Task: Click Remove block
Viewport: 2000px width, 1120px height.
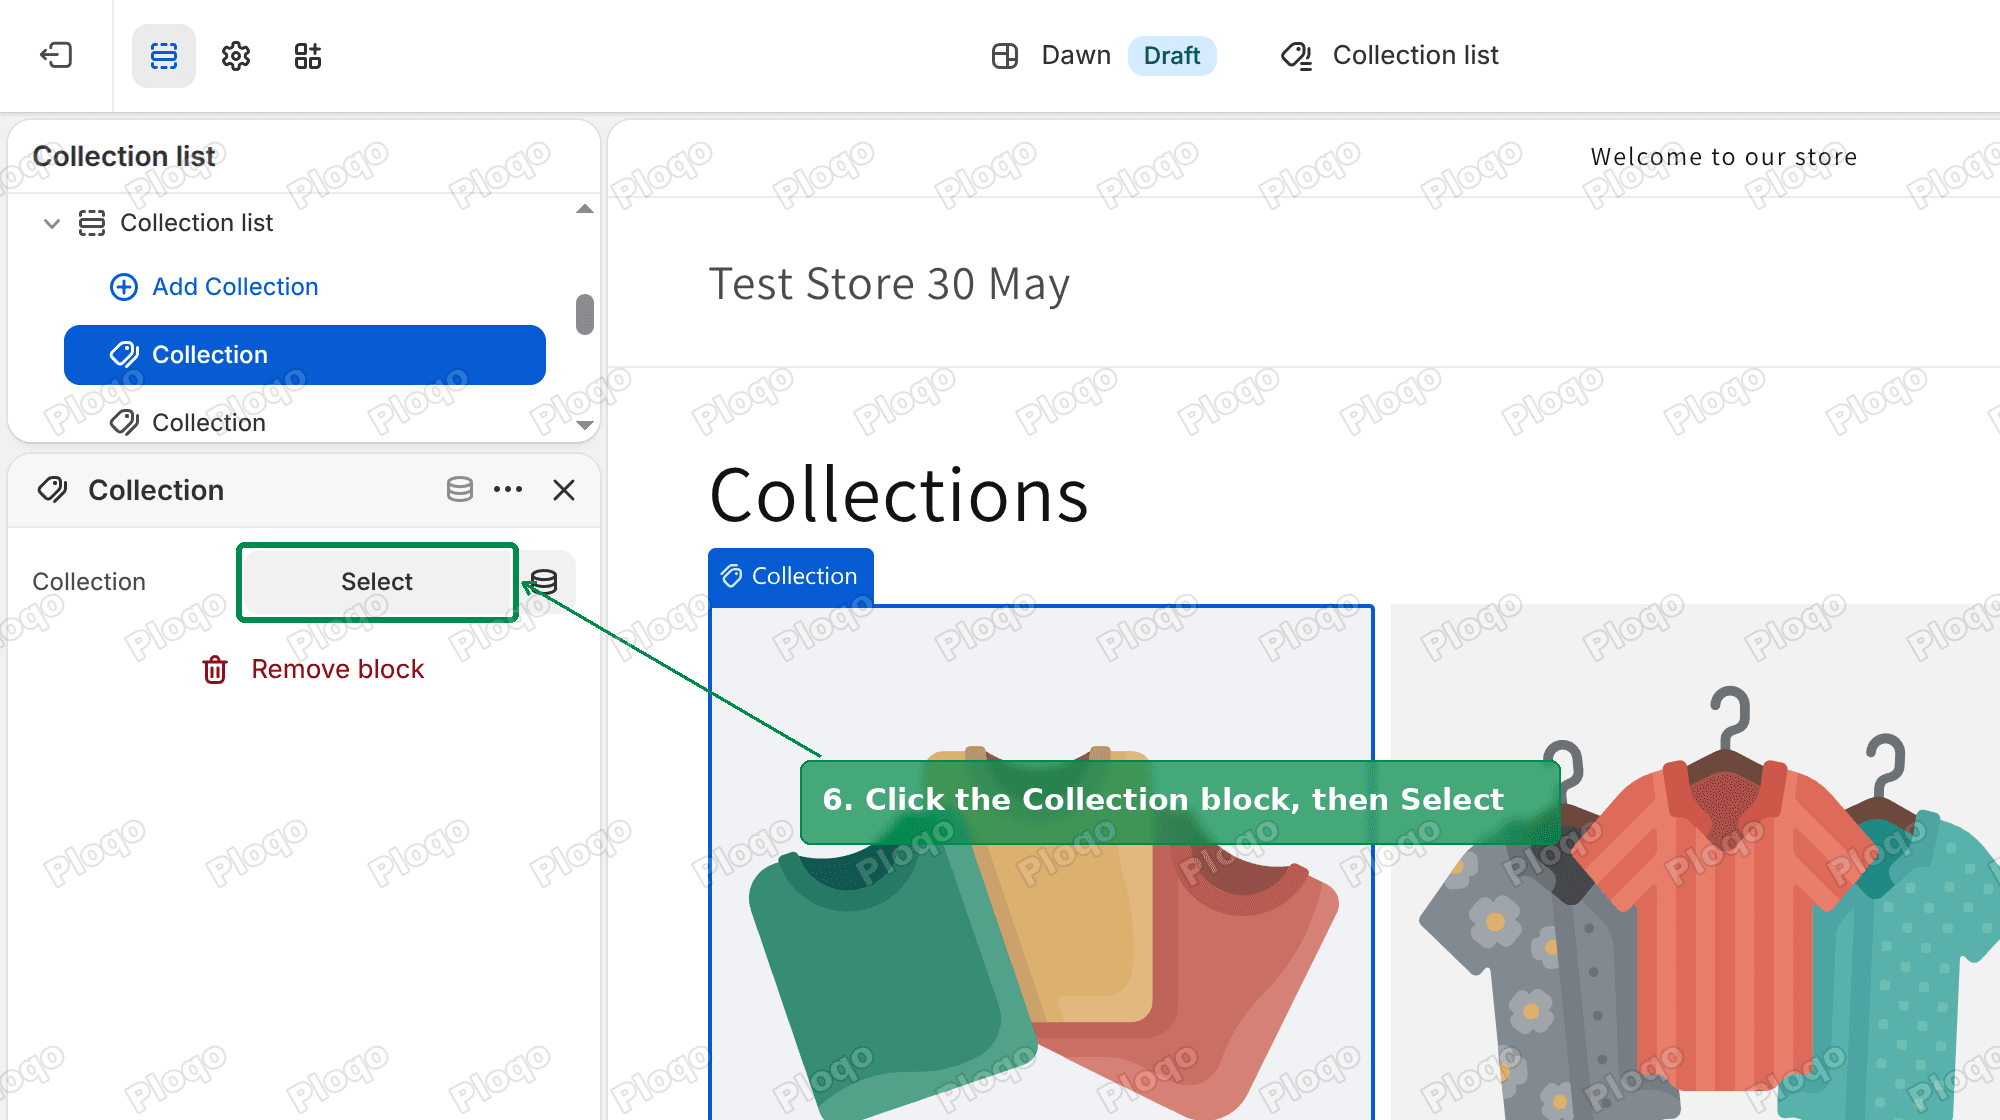Action: pos(338,669)
